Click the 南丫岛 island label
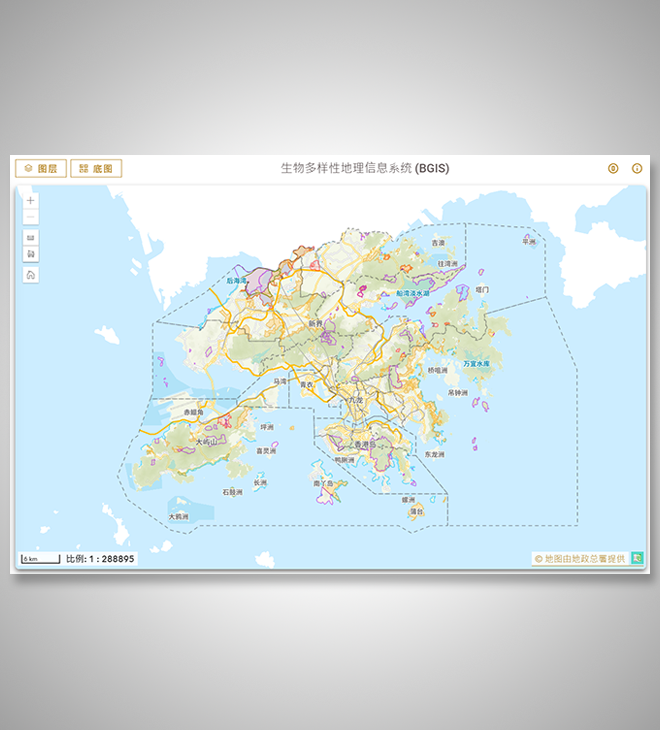Viewport: 660px width, 730px height. coord(323,483)
